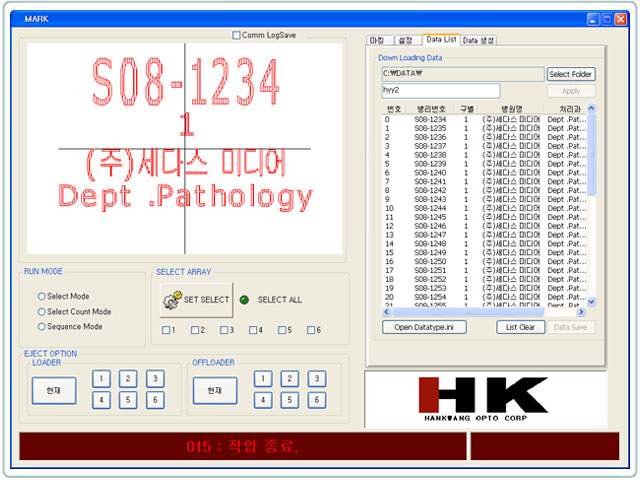
Task: Select data row S08-1243
Action: [x=485, y=199]
